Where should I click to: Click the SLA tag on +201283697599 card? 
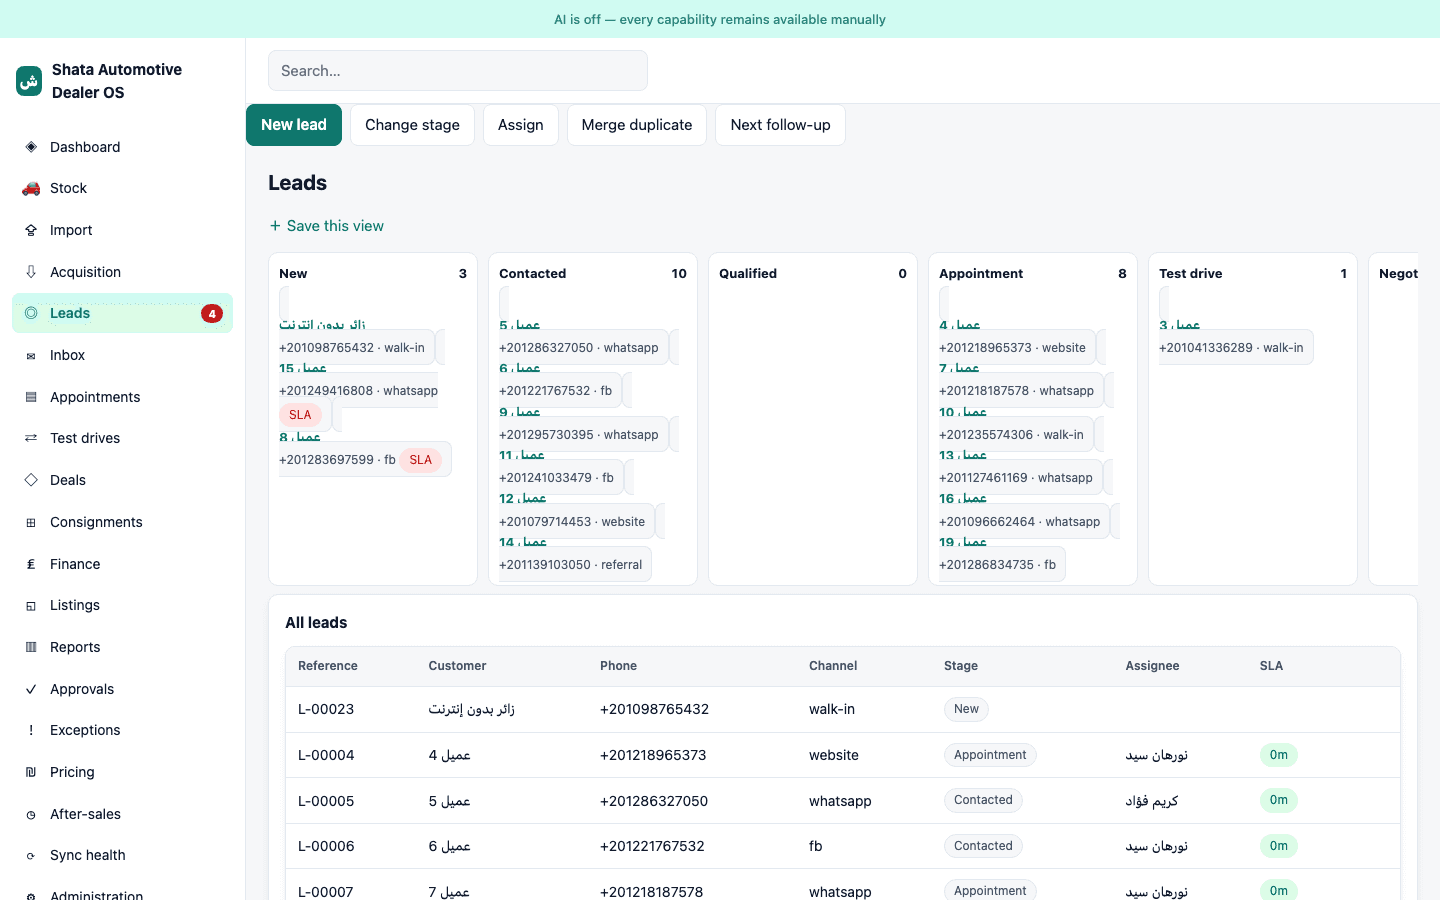click(x=421, y=460)
